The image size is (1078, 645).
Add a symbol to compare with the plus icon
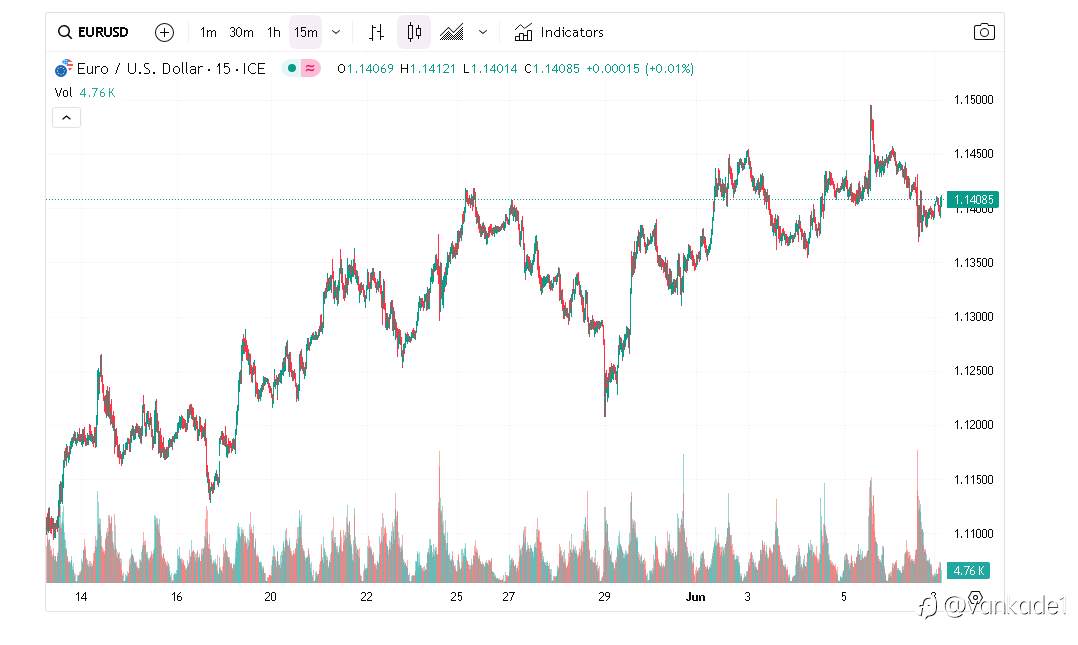[x=164, y=32]
